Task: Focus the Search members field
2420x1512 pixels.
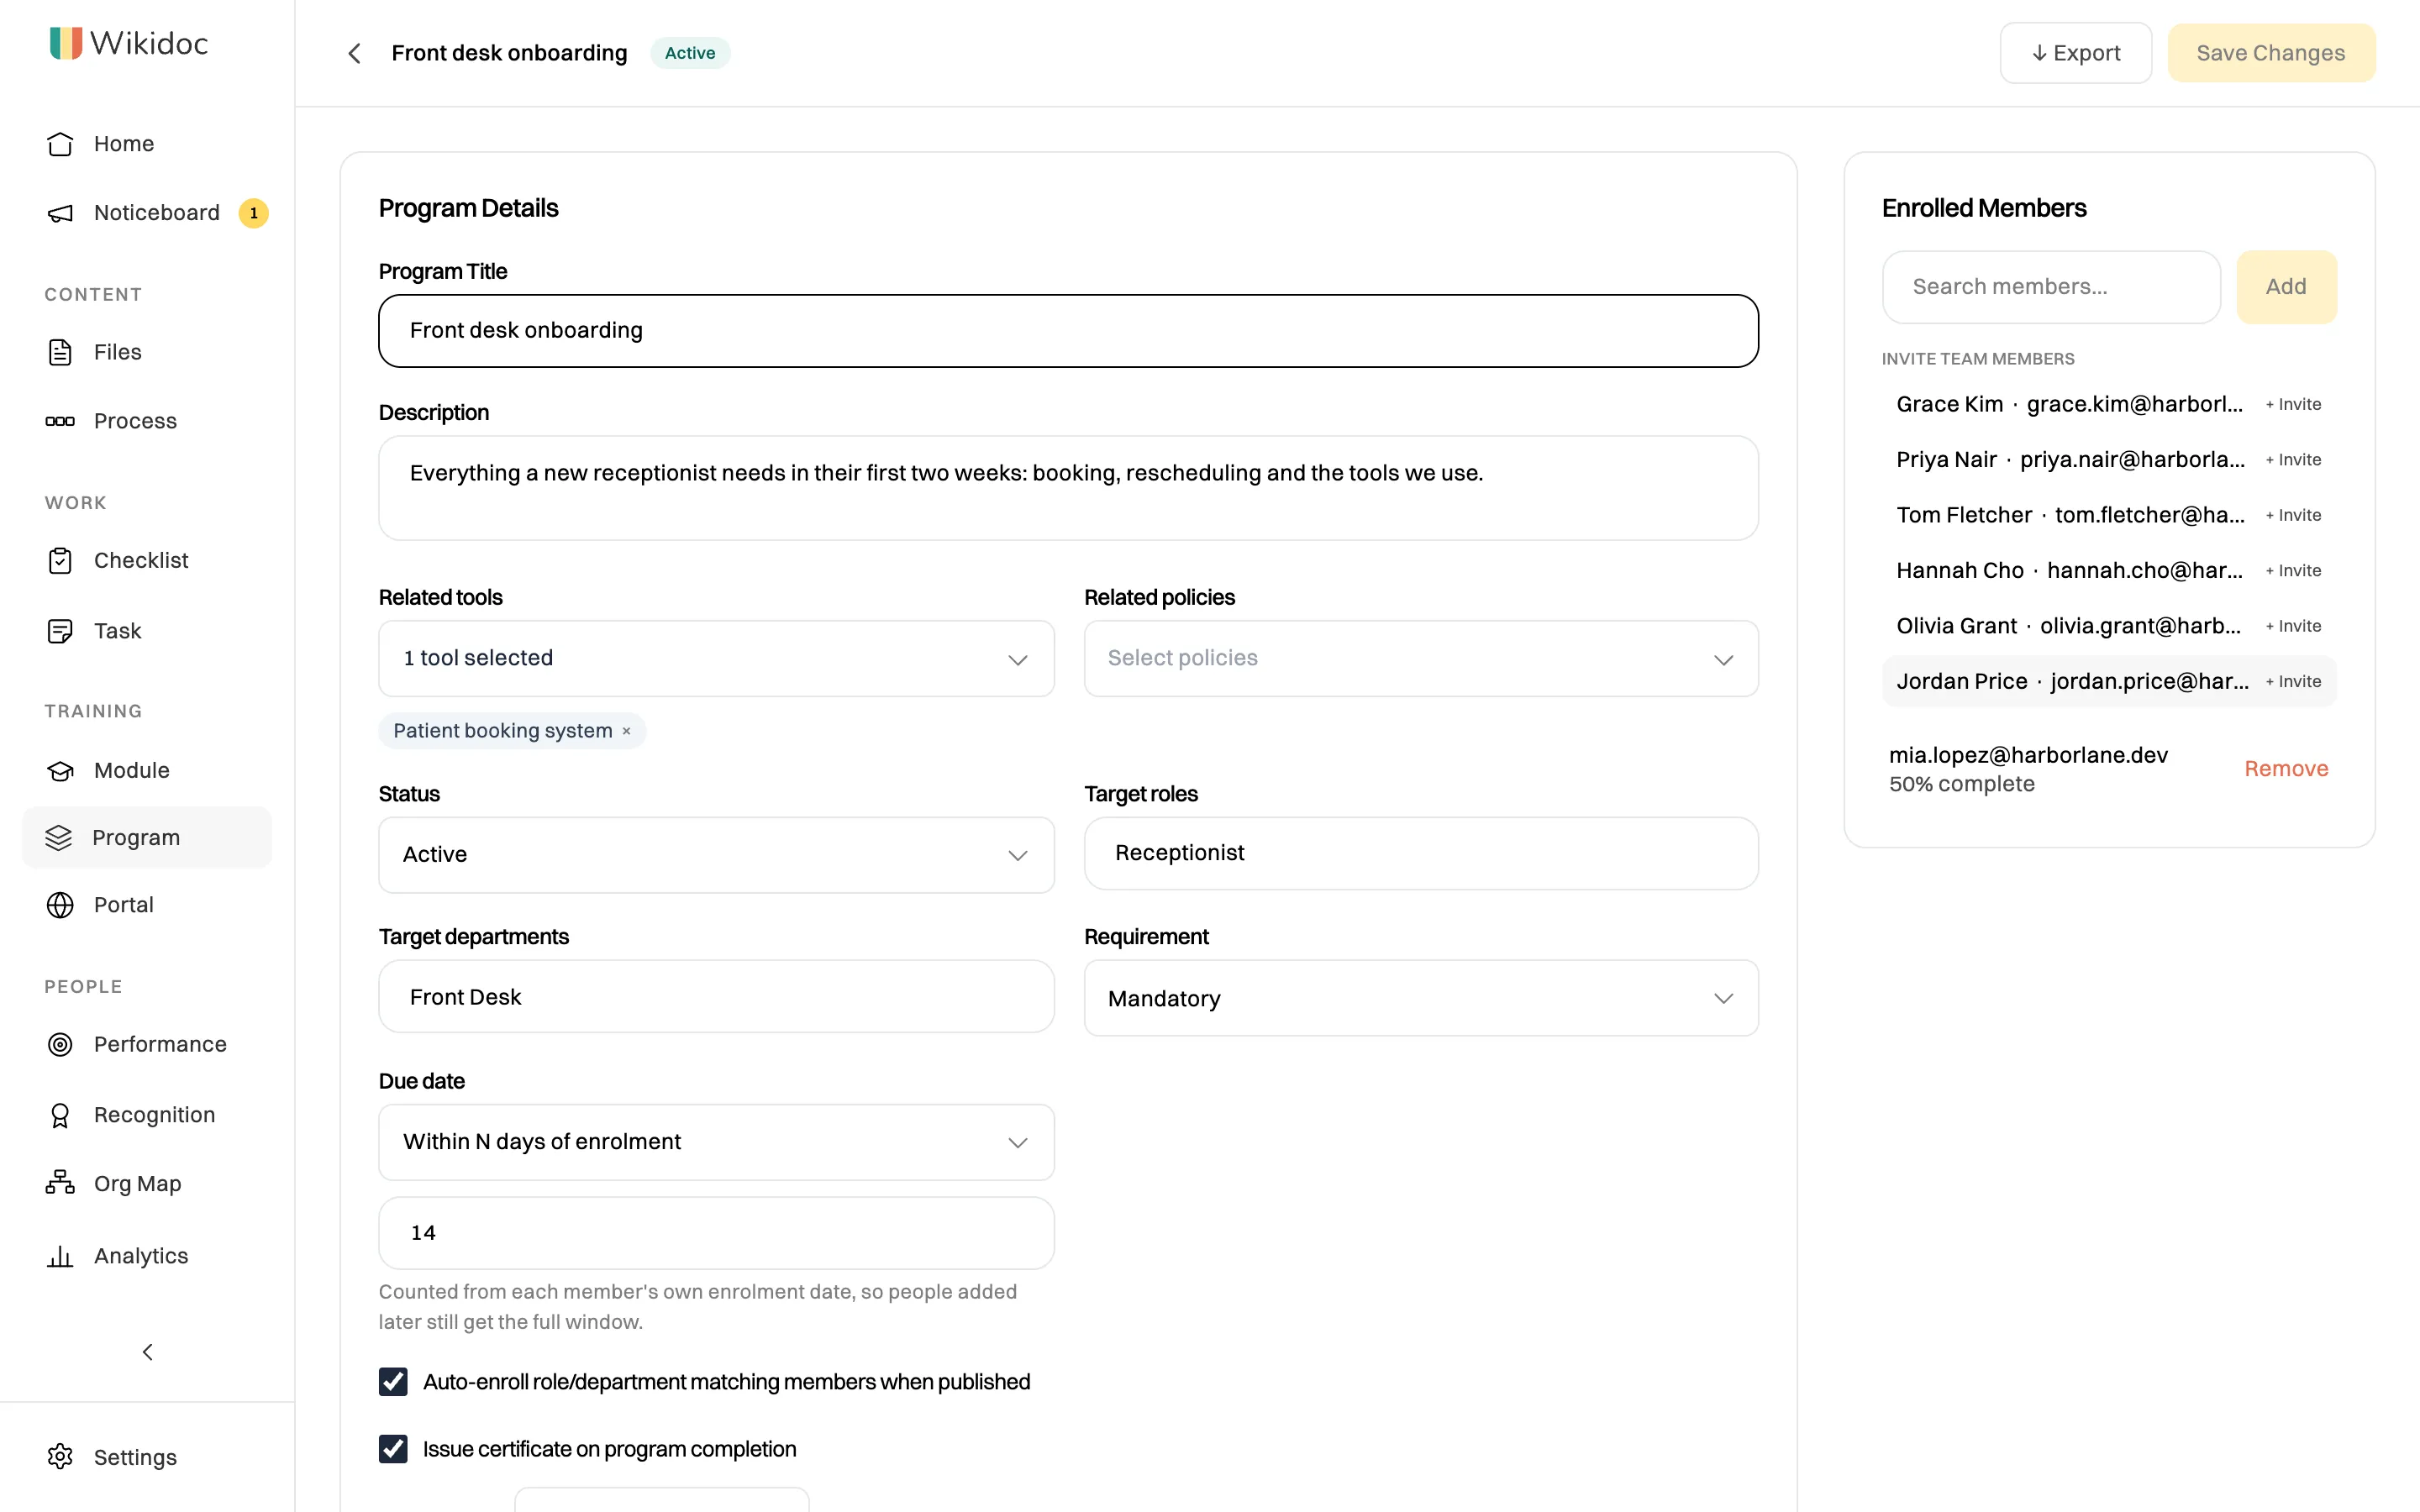Action: (x=2051, y=287)
